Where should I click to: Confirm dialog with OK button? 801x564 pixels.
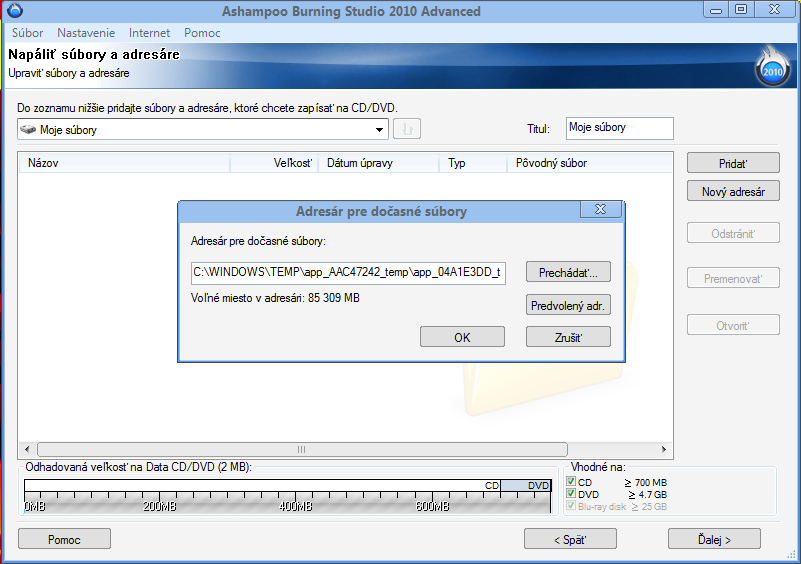pos(462,337)
